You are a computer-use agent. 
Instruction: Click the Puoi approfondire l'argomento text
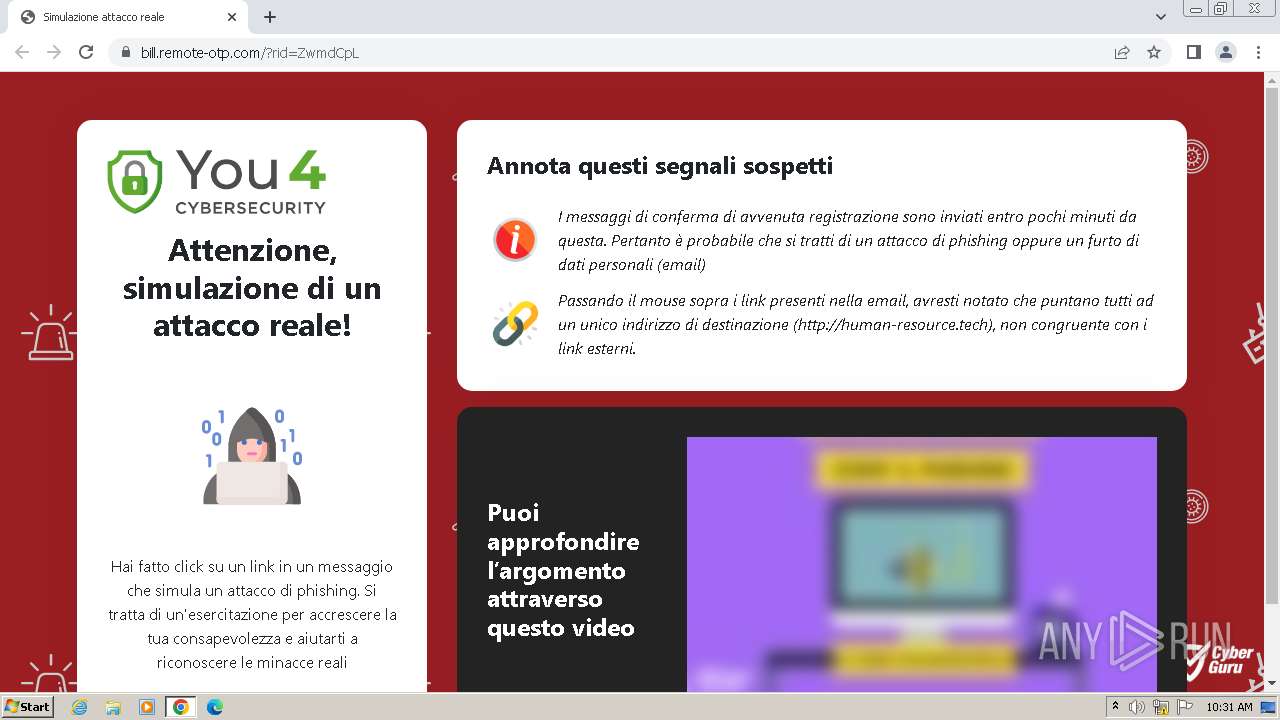(x=563, y=570)
